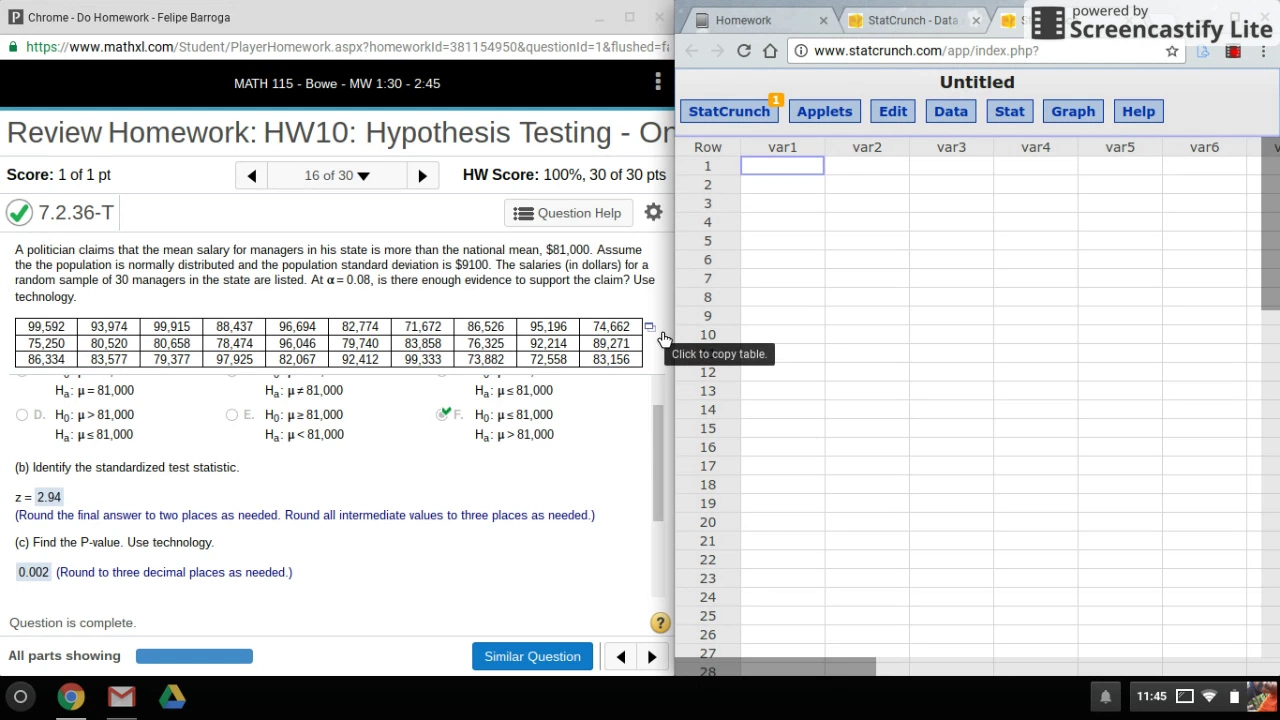The height and width of the screenshot is (720, 1280).
Task: Click the green checkmark next to 7.2.36-T
Action: pos(19,213)
